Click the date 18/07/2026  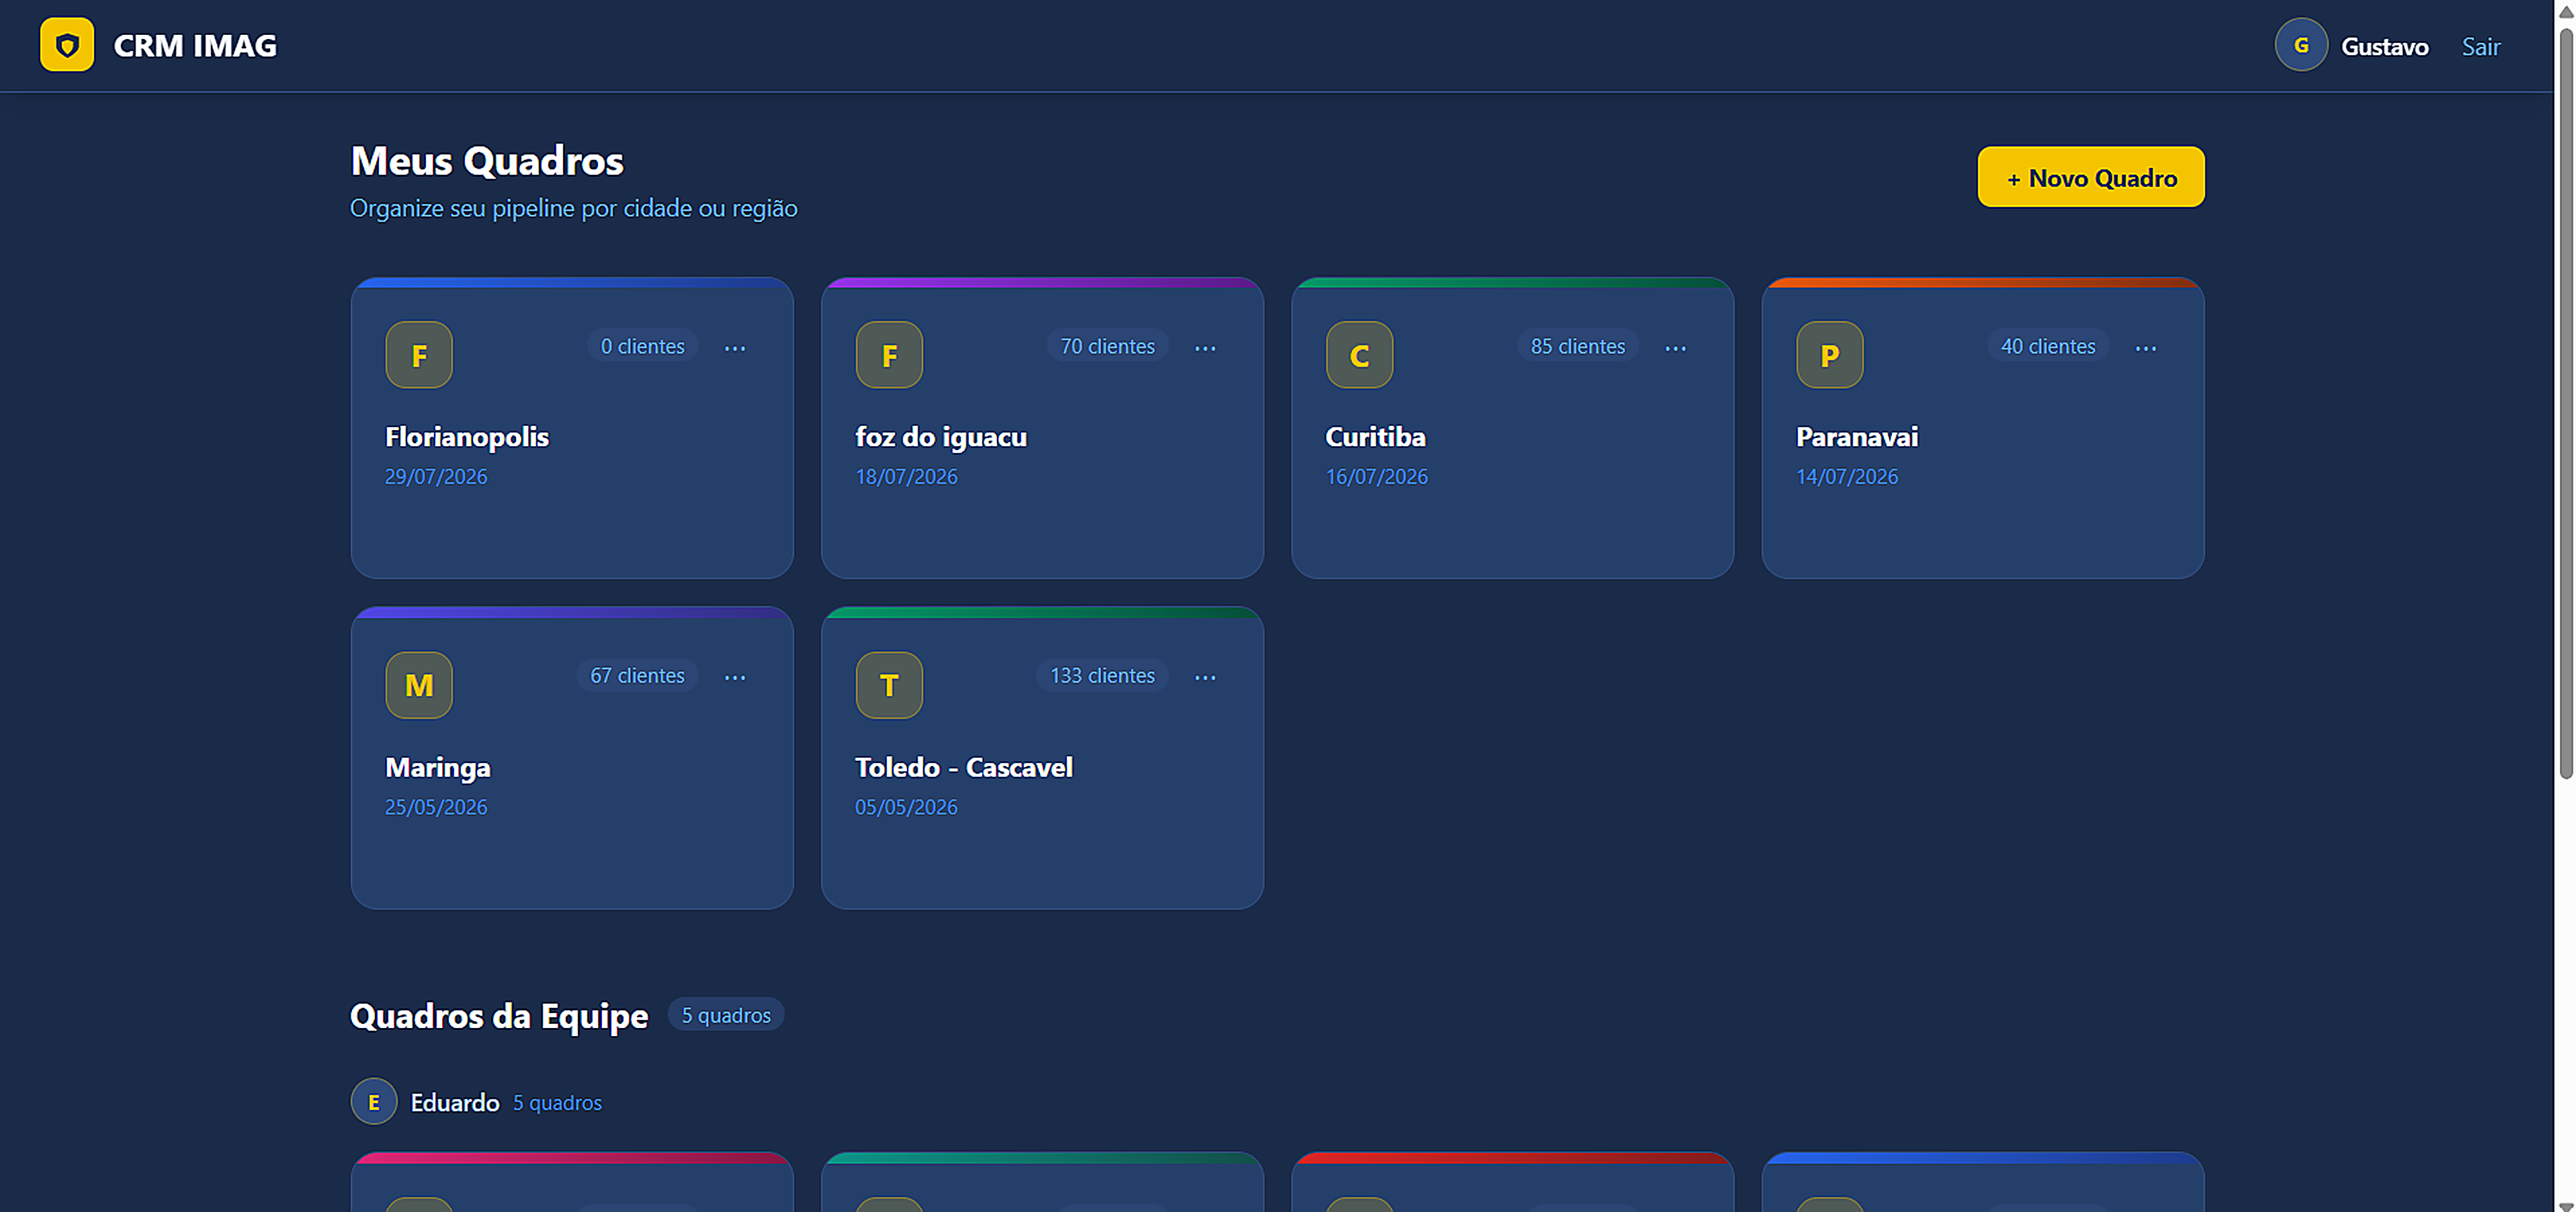(x=906, y=477)
